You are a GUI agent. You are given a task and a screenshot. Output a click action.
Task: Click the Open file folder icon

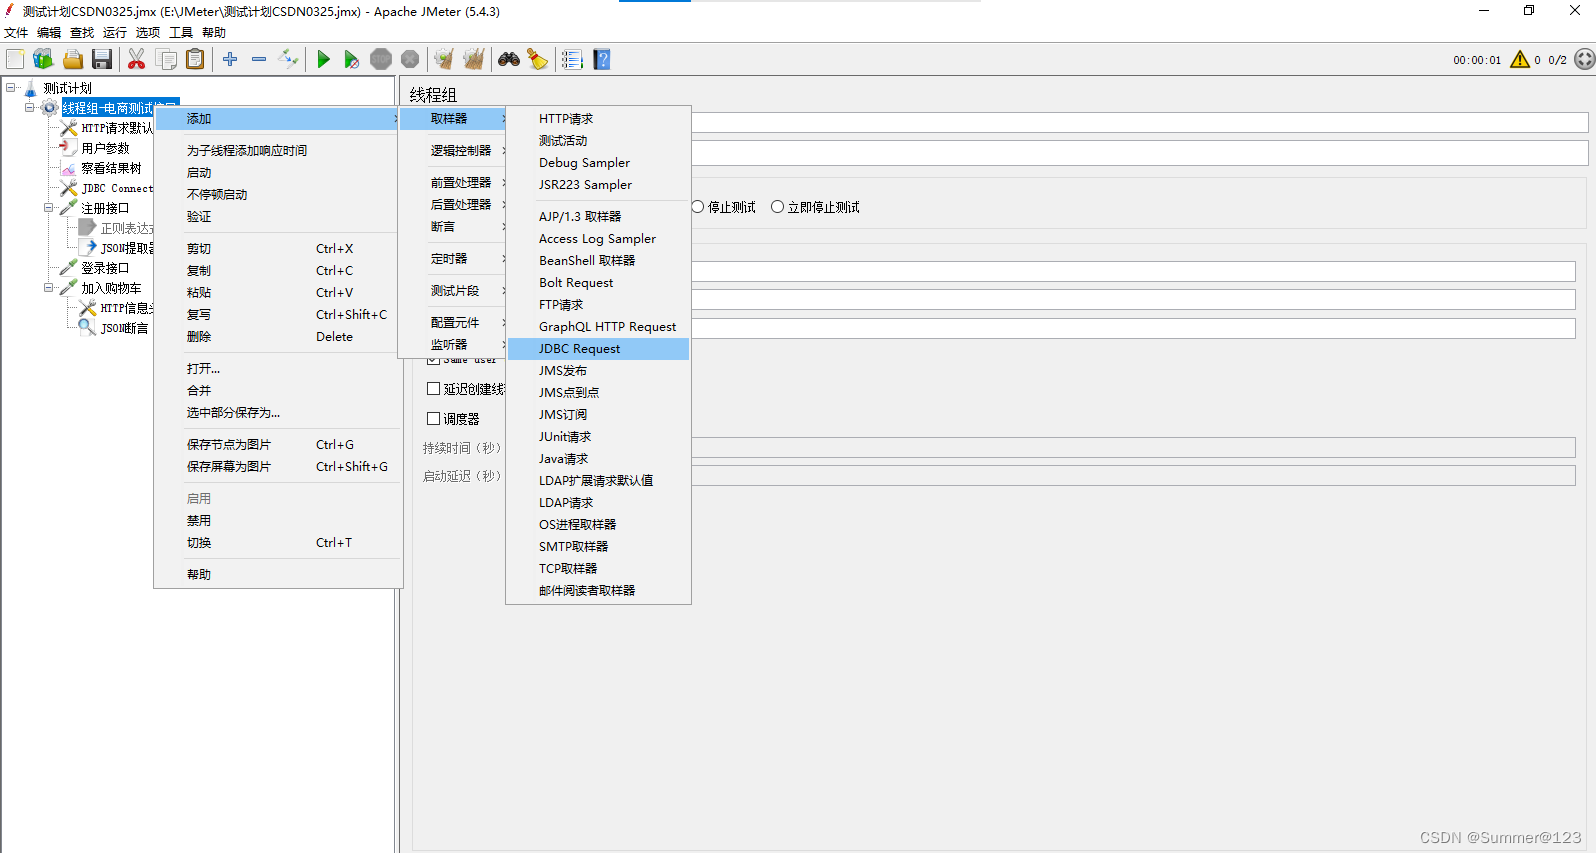73,59
